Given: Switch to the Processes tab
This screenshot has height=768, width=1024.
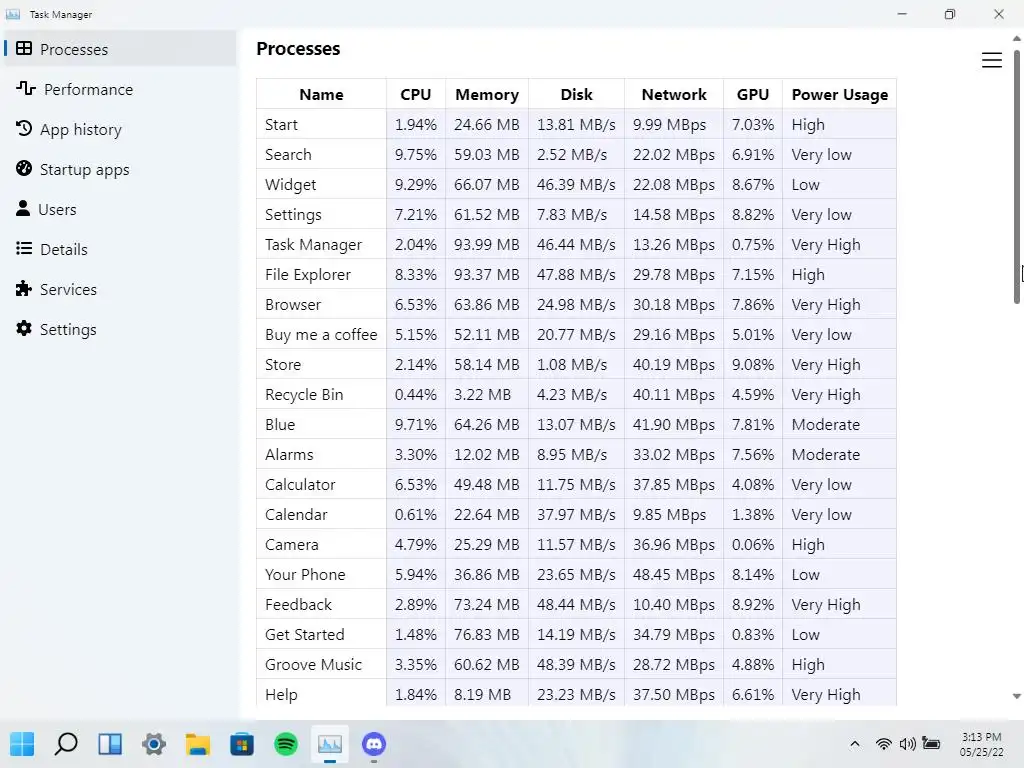Looking at the screenshot, I should point(74,49).
